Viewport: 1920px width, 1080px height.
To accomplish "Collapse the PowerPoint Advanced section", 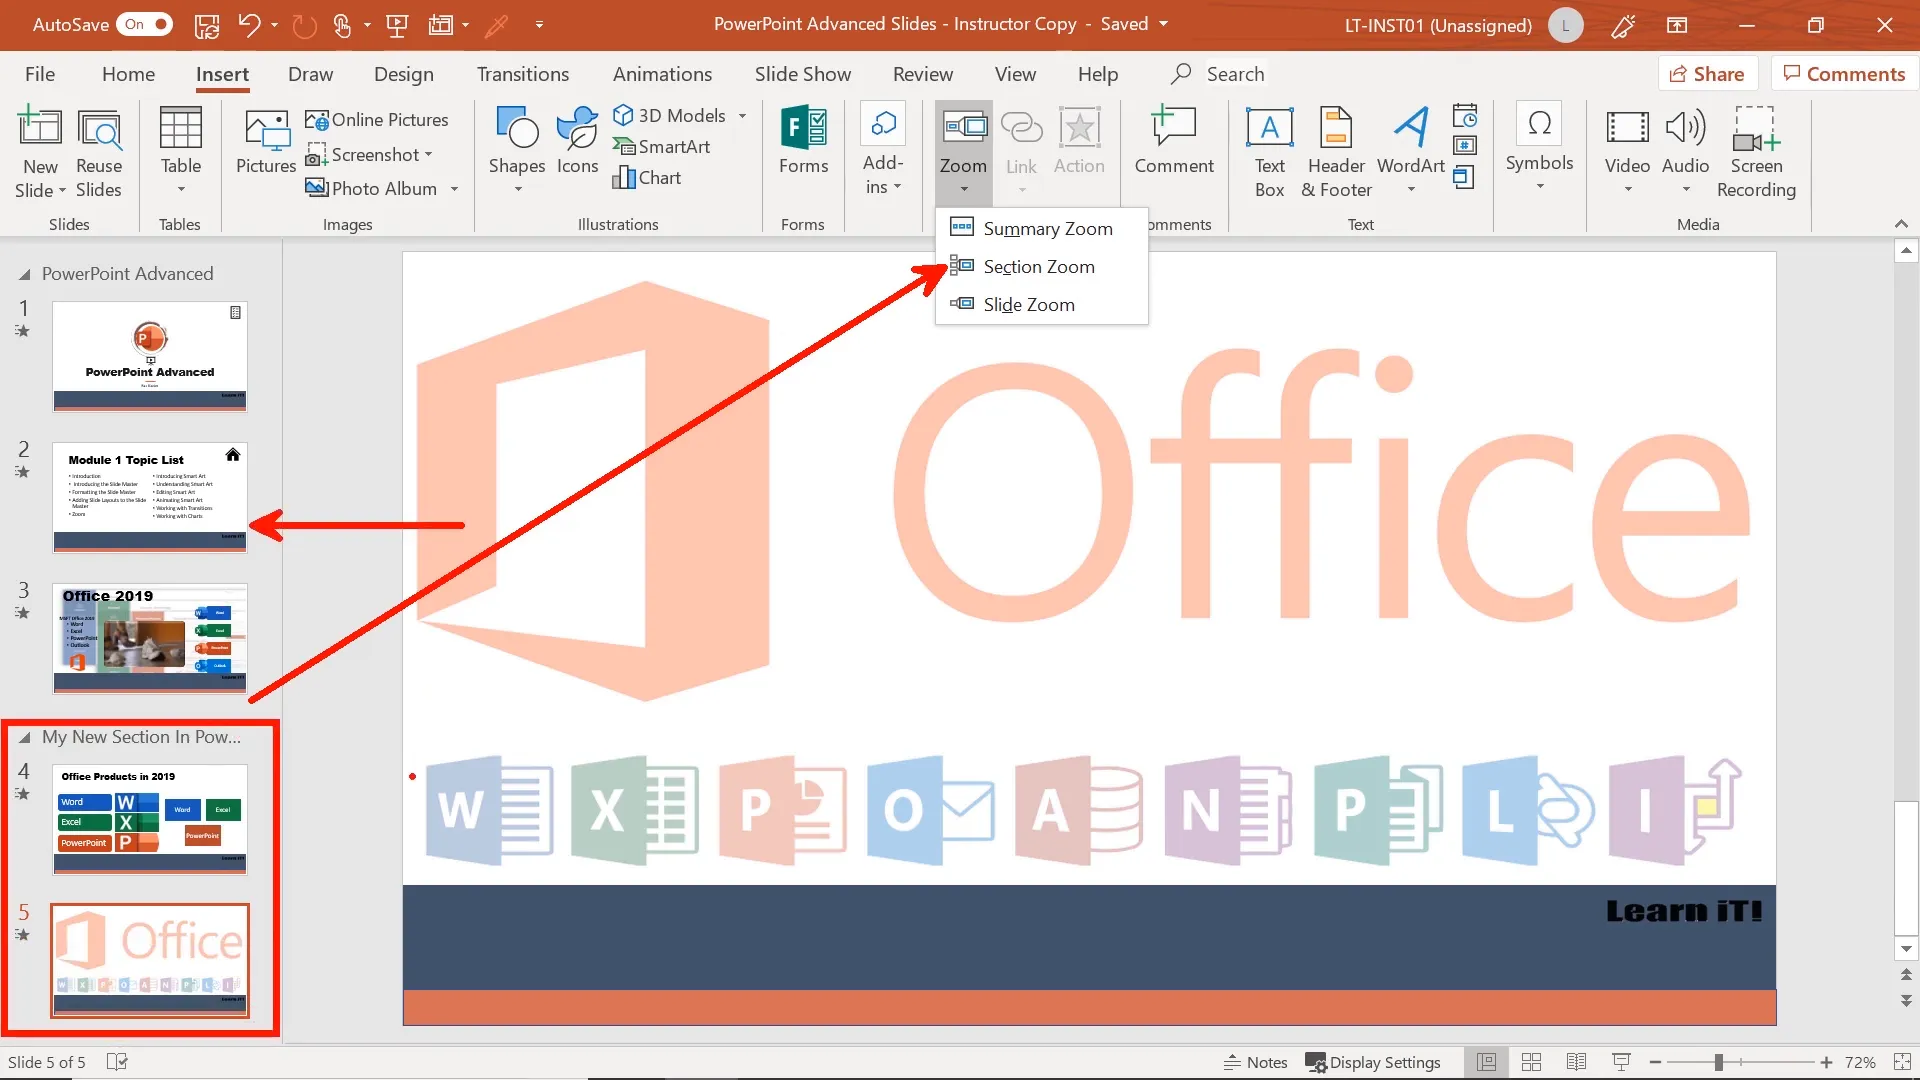I will pos(24,274).
